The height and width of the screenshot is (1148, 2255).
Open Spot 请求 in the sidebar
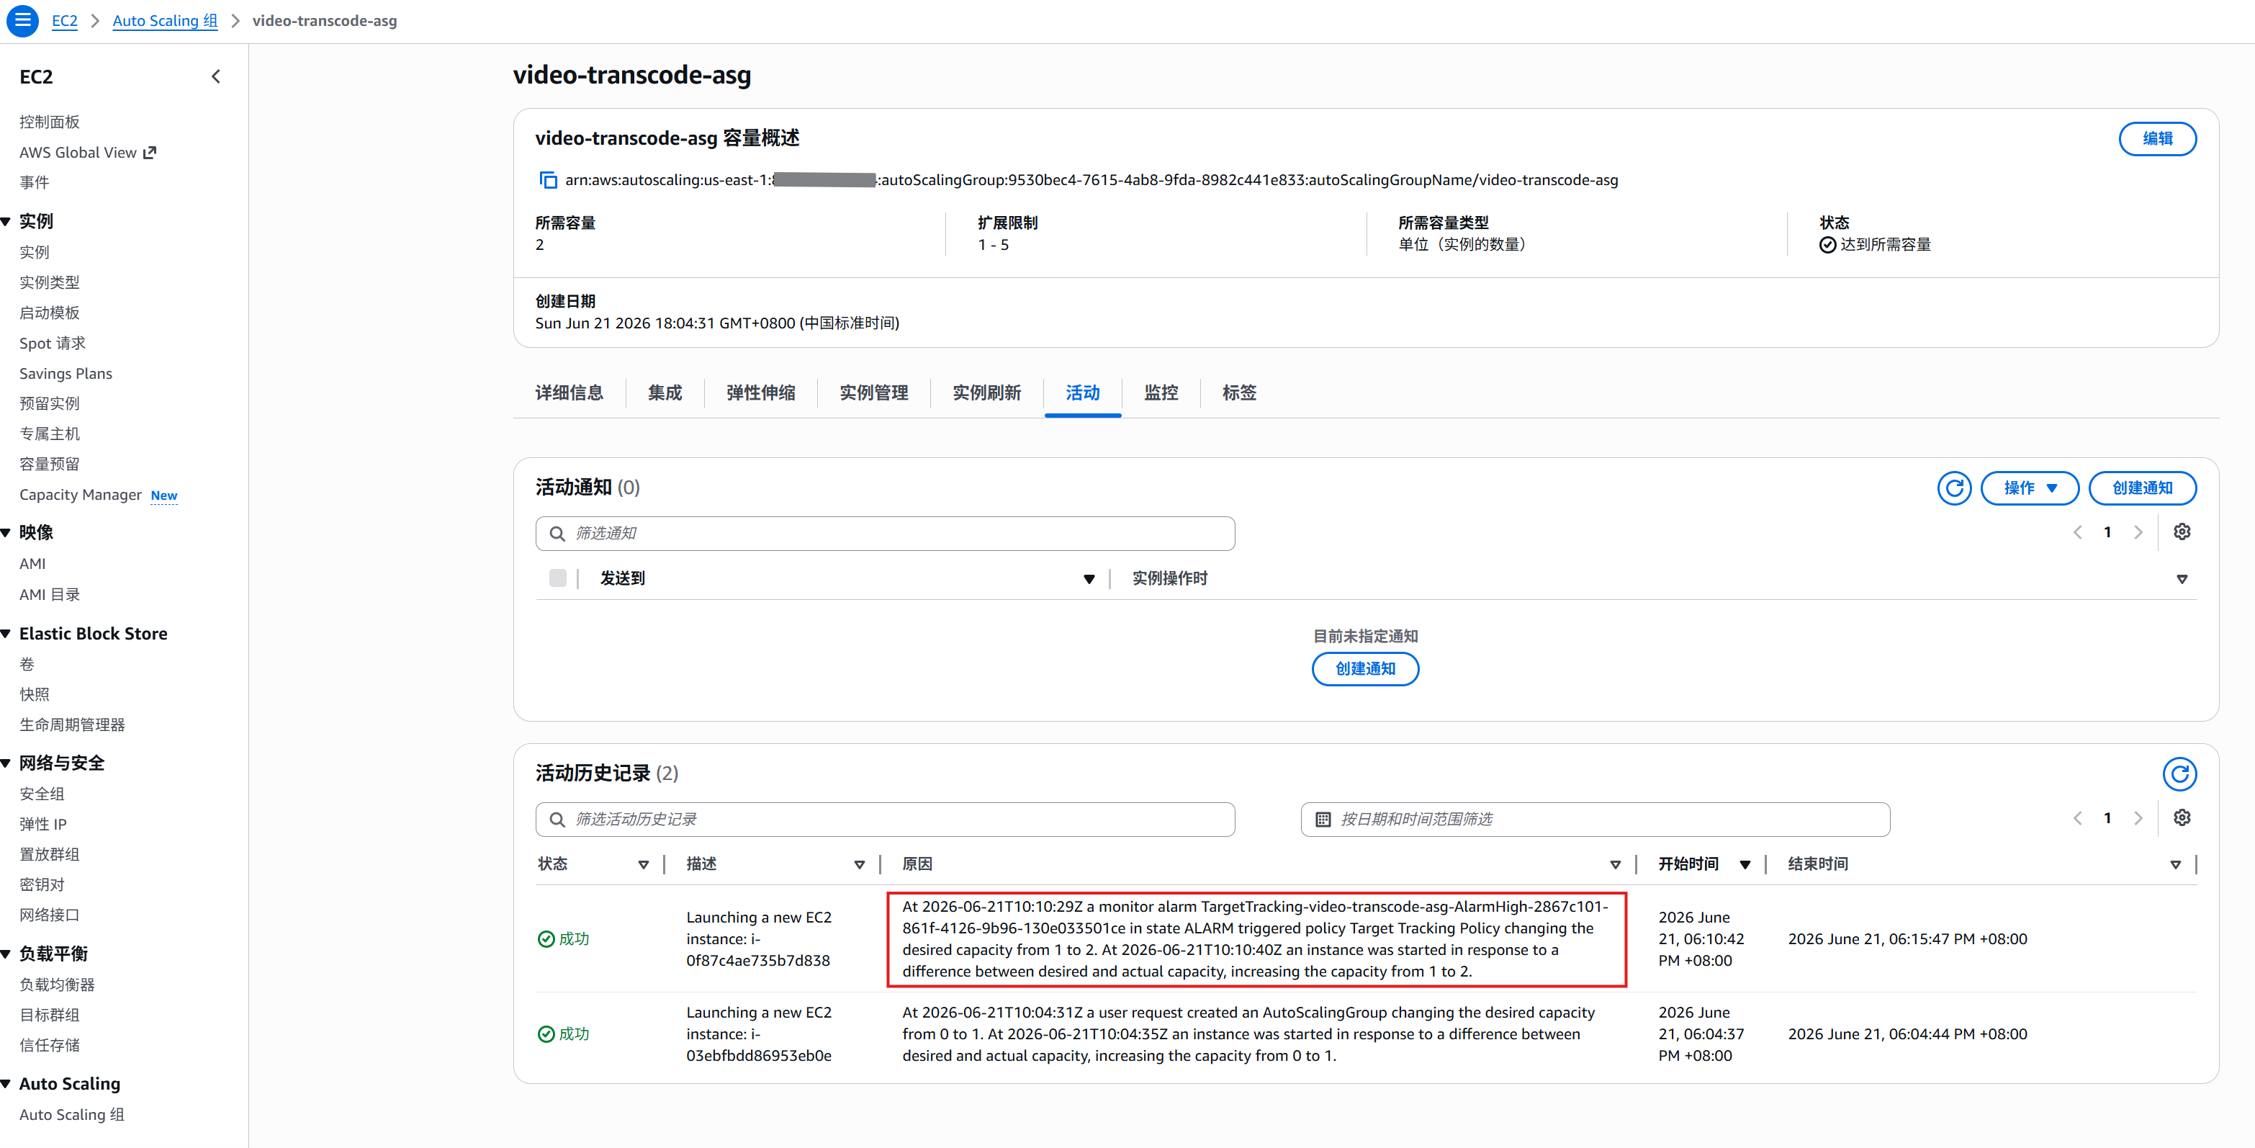pyautogui.click(x=53, y=343)
